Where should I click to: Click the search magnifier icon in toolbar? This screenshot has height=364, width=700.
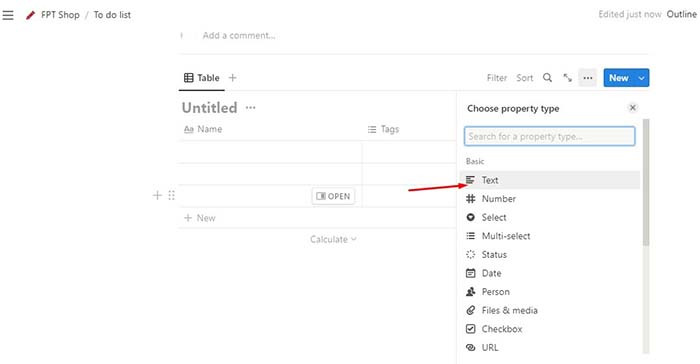point(547,78)
